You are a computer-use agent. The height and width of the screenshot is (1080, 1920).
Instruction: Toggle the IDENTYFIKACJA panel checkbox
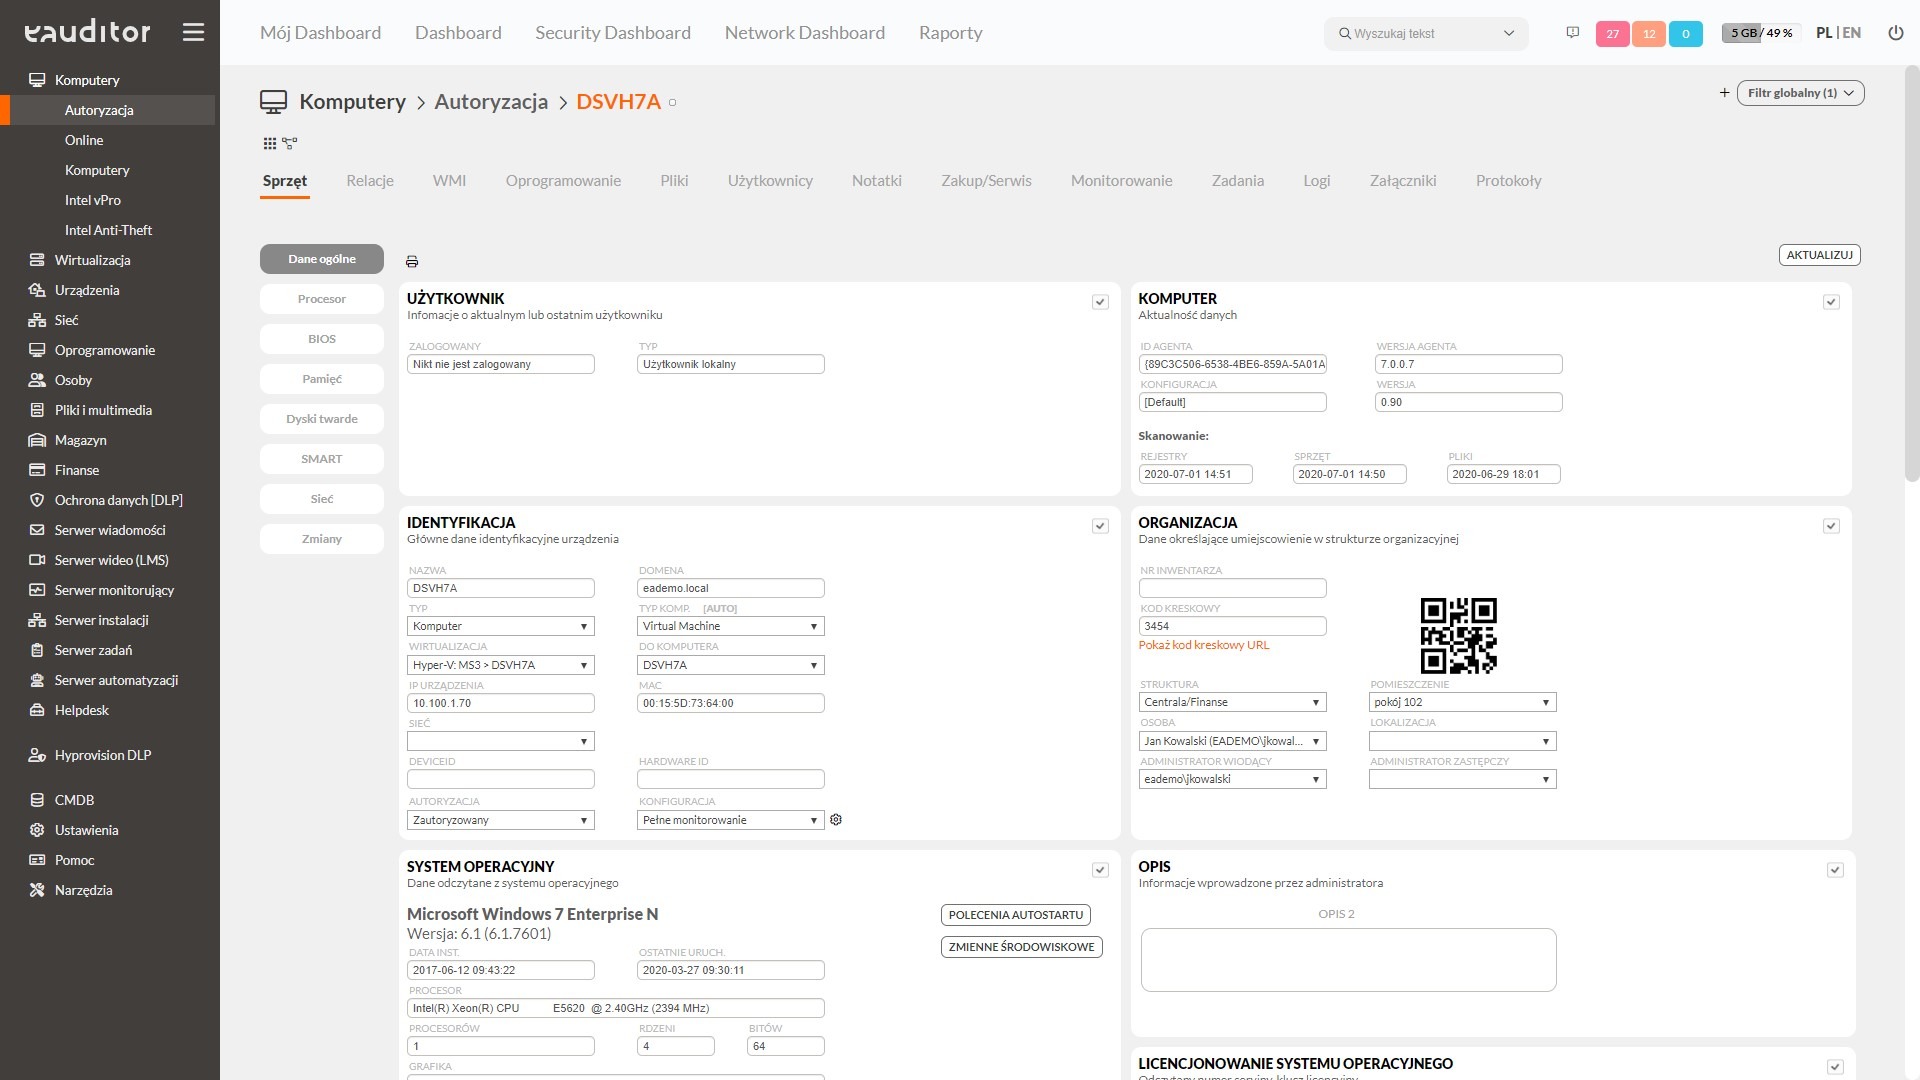1100,526
